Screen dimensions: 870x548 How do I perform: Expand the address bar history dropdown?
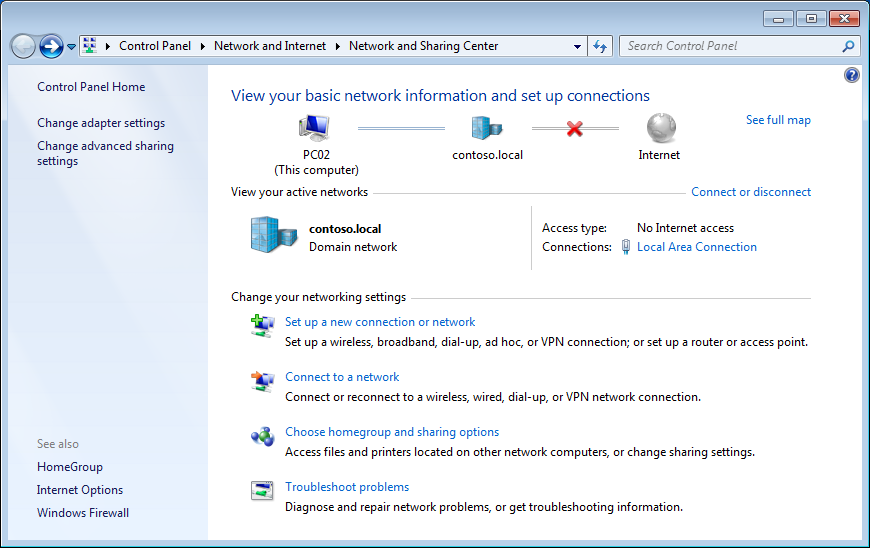click(578, 46)
